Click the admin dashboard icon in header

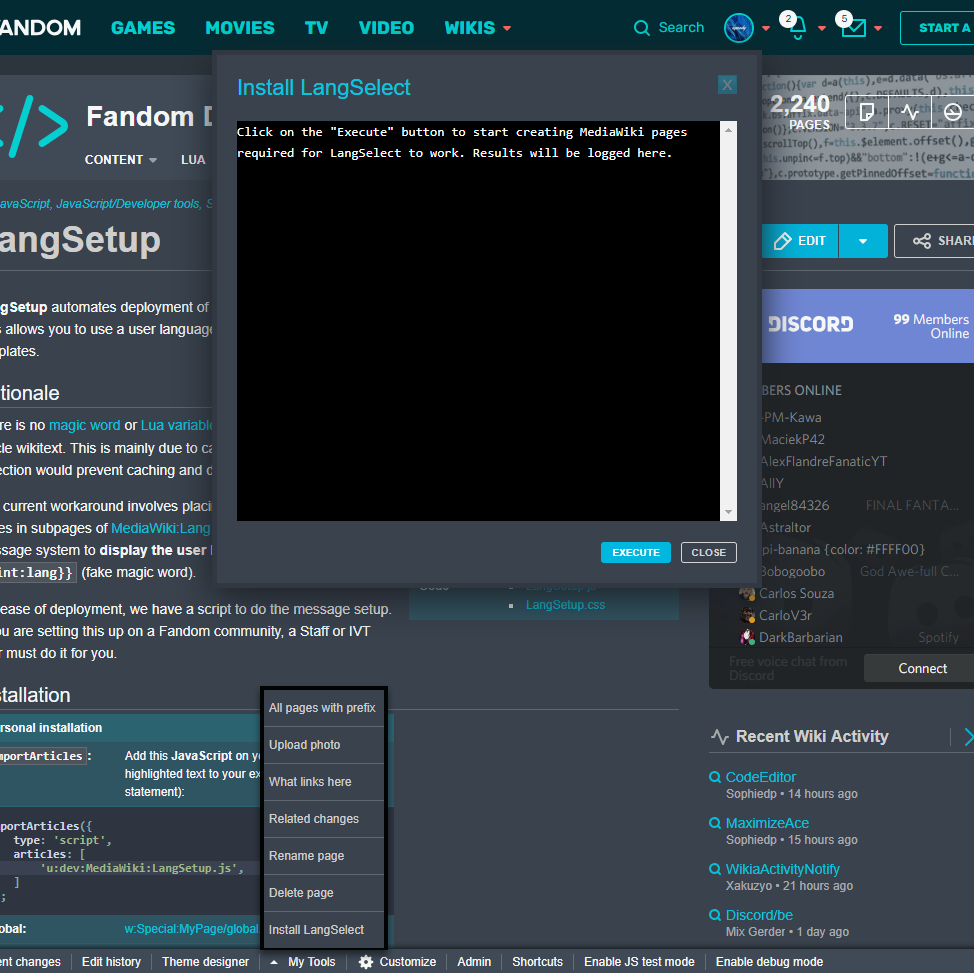(952, 112)
